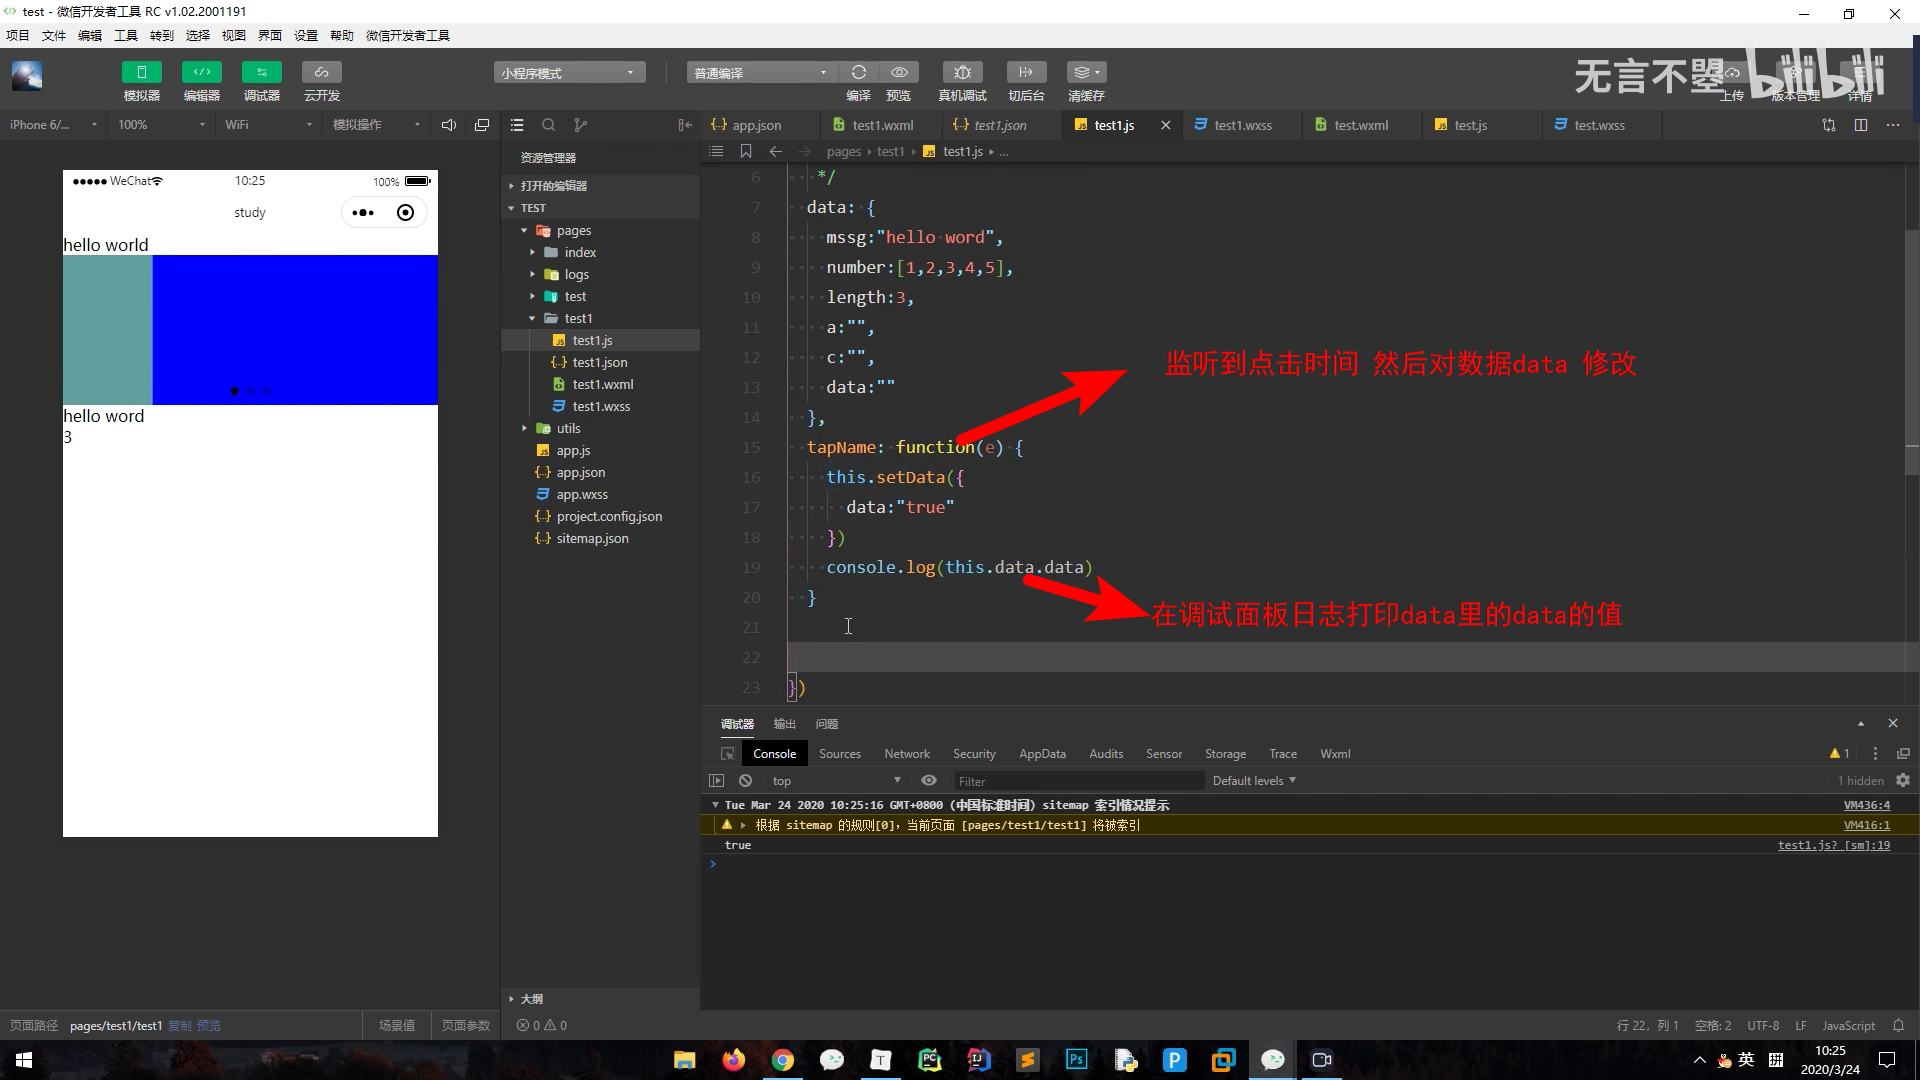Open console settings gear icon

pos(1903,781)
